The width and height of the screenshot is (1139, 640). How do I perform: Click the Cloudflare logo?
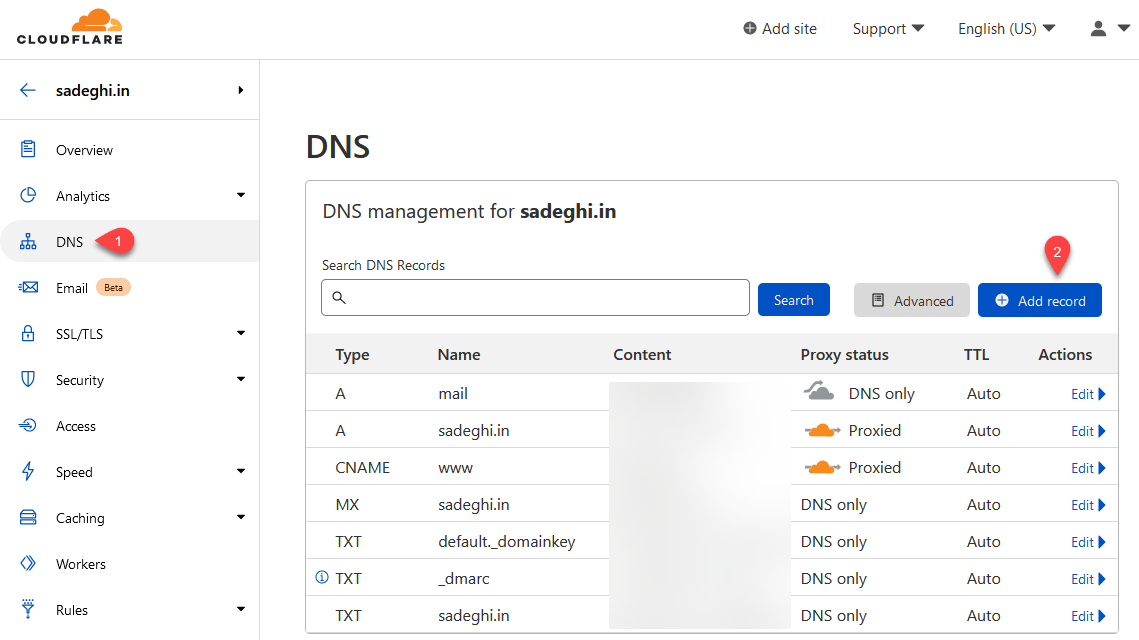(x=70, y=27)
